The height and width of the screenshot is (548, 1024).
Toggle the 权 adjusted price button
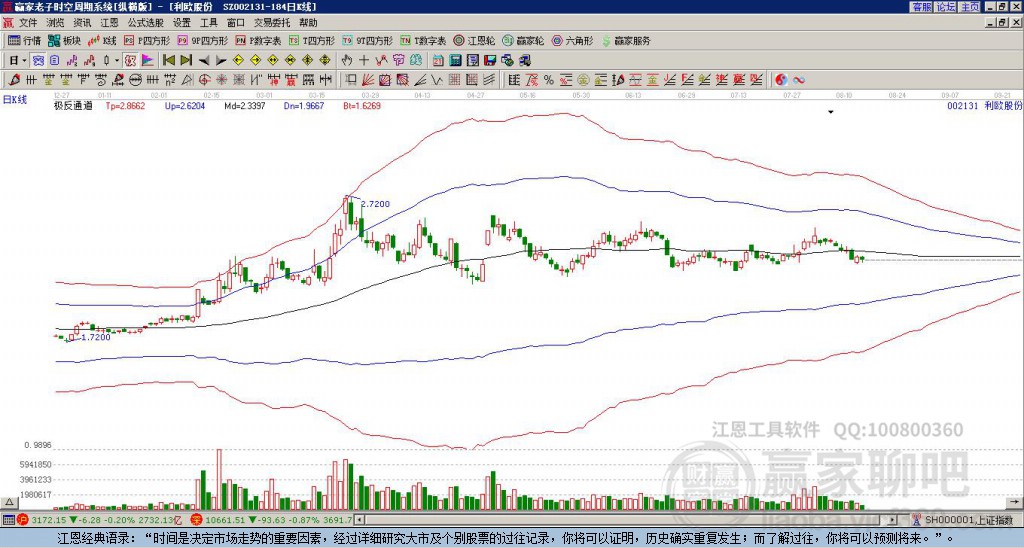[x=129, y=60]
